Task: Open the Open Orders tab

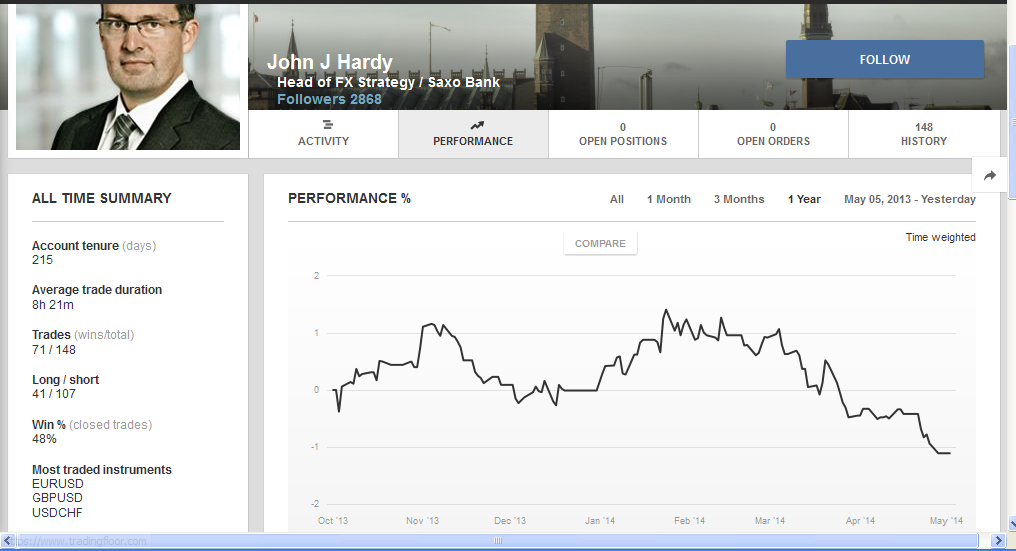Action: [x=772, y=134]
